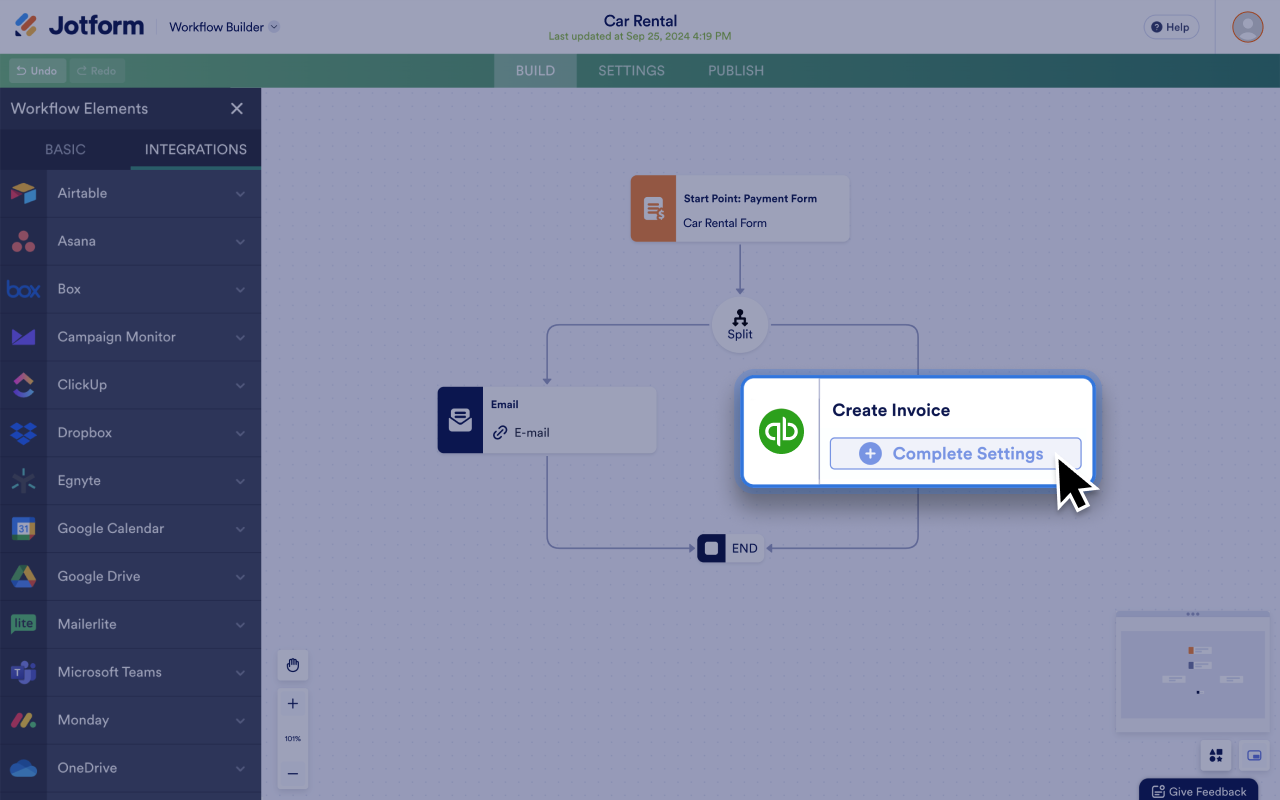This screenshot has height=800, width=1280.
Task: Click the OneDrive integration icon
Action: point(23,768)
